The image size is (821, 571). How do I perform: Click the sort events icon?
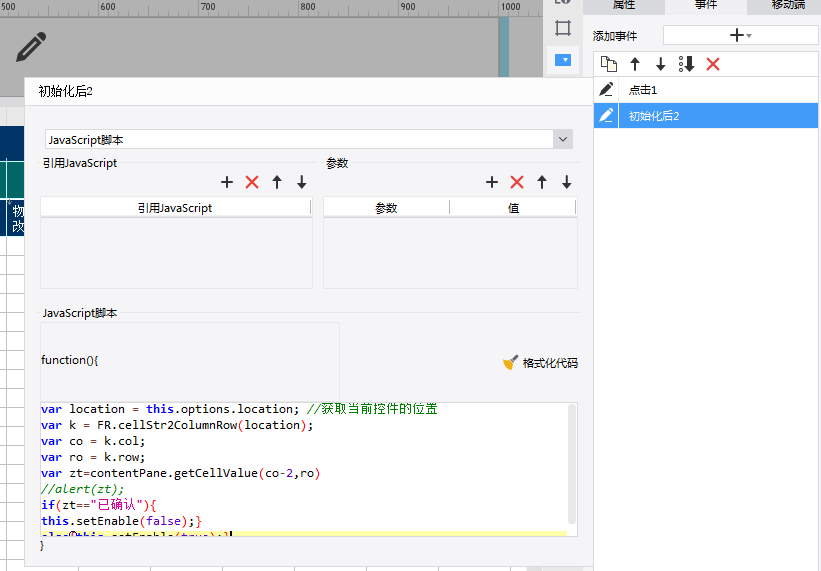(x=686, y=64)
